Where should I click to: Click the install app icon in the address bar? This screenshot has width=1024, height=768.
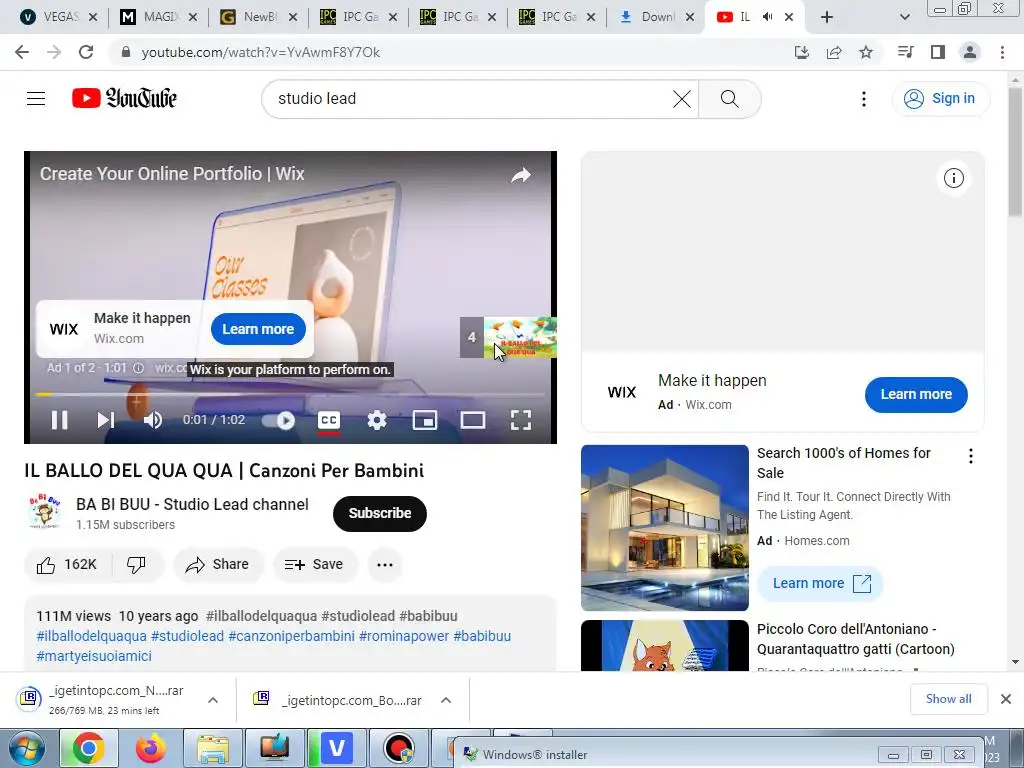tap(802, 52)
